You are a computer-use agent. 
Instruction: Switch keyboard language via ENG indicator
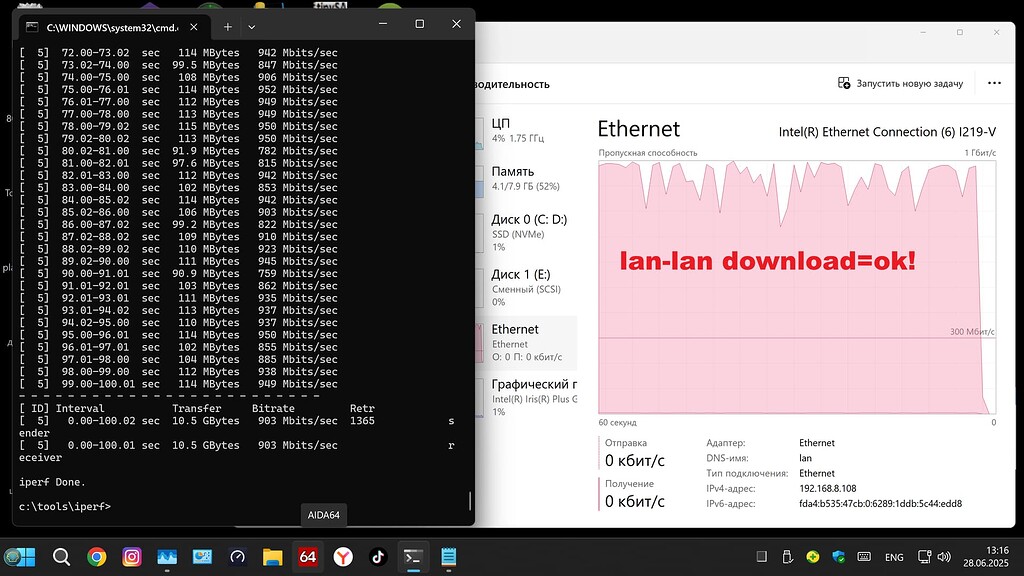(893, 556)
